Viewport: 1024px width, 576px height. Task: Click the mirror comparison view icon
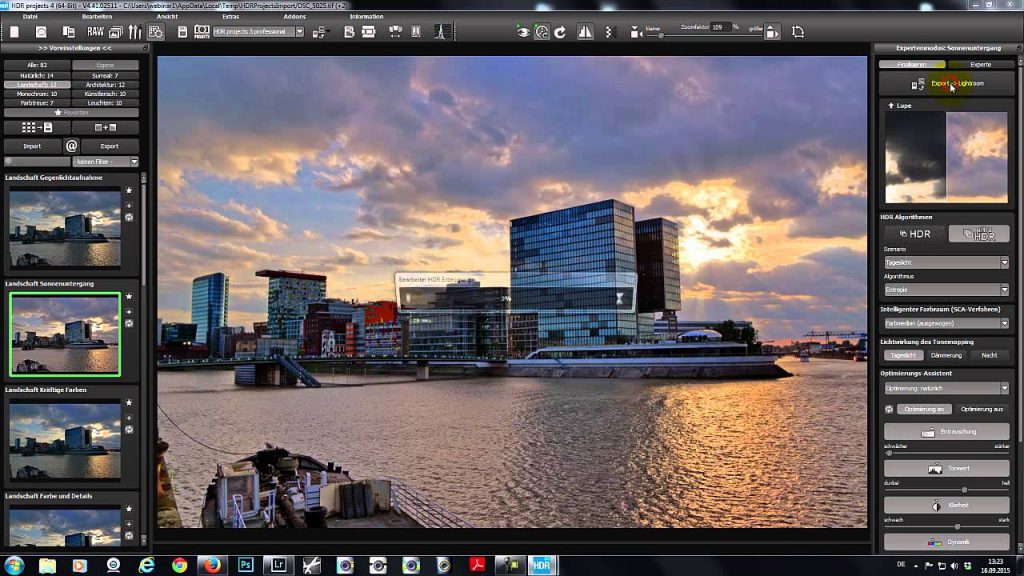click(585, 32)
